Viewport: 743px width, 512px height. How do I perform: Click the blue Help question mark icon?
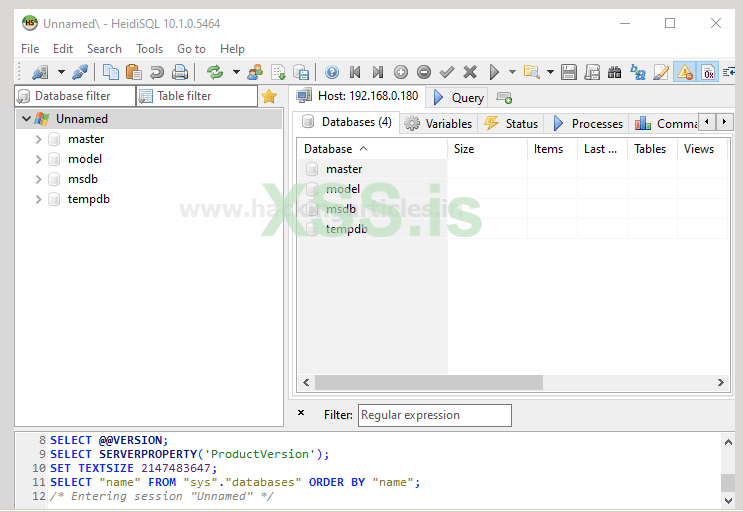(332, 72)
